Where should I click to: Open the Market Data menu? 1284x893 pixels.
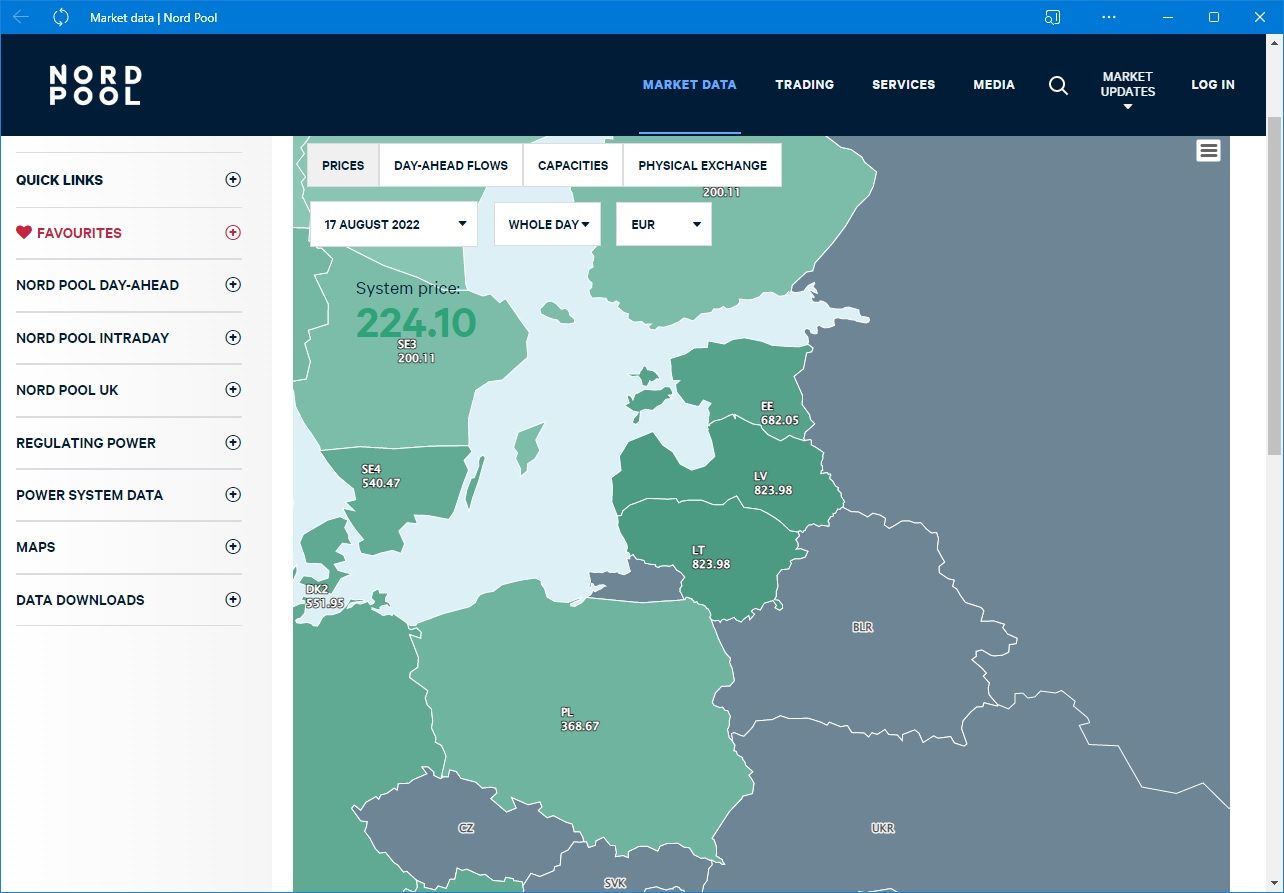click(690, 85)
